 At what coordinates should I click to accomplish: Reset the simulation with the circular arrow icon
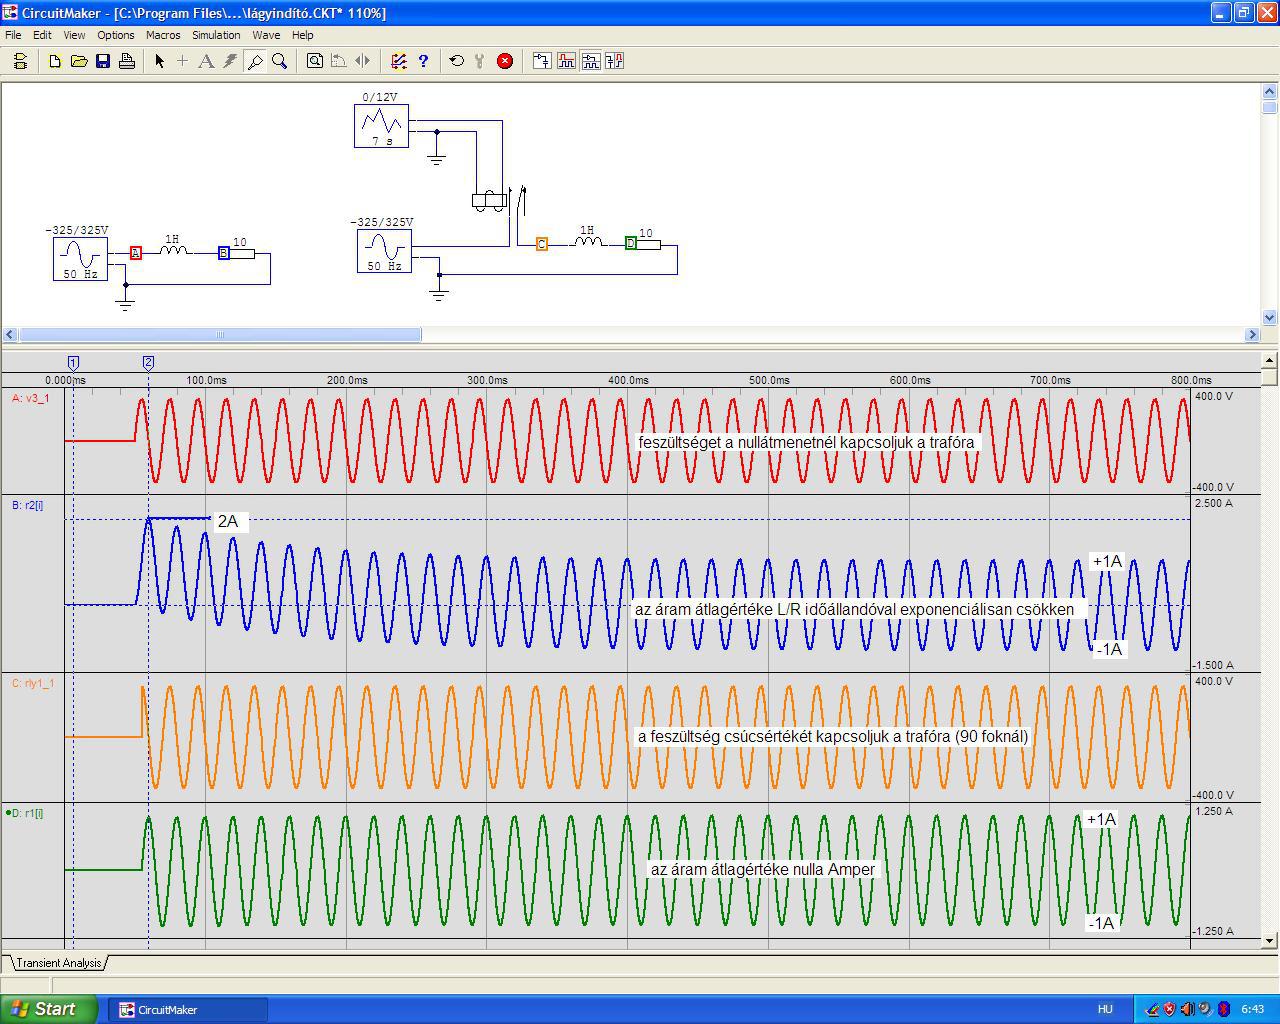pos(457,61)
